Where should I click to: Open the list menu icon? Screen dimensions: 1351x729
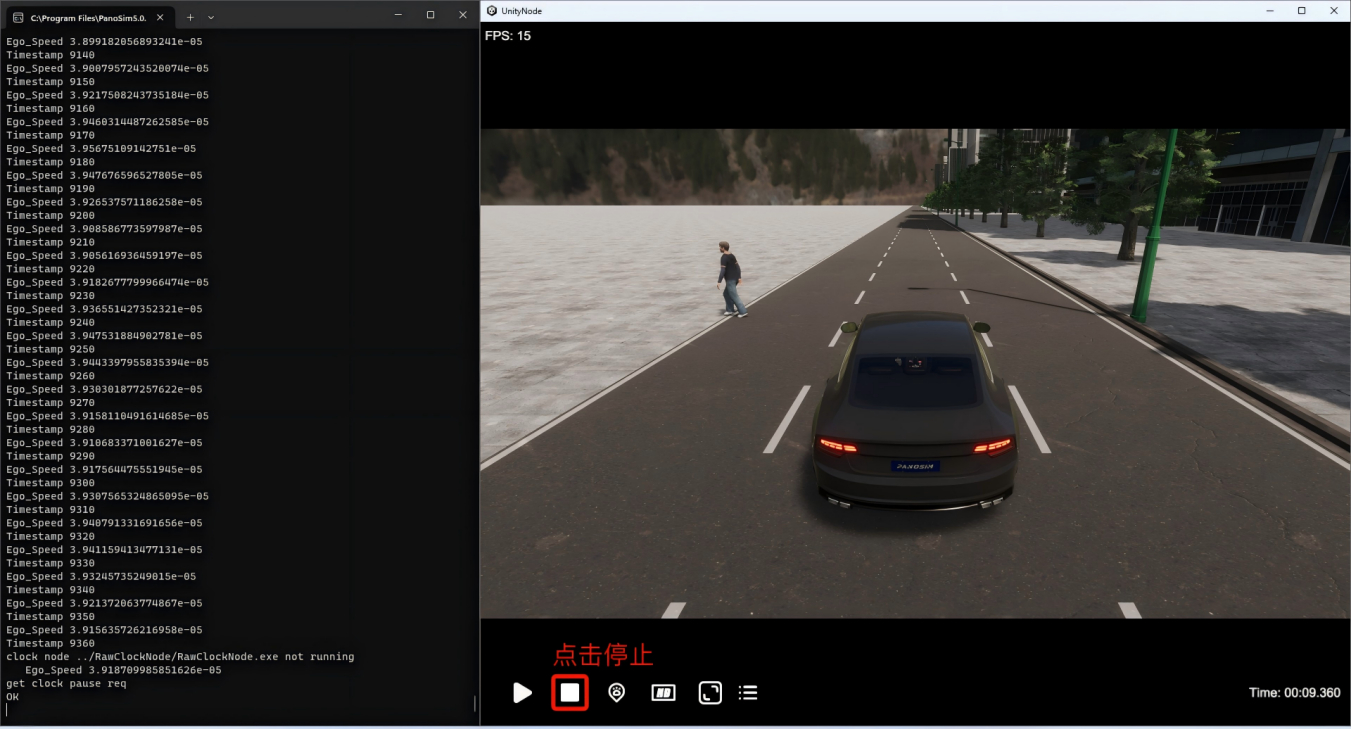[x=748, y=692]
